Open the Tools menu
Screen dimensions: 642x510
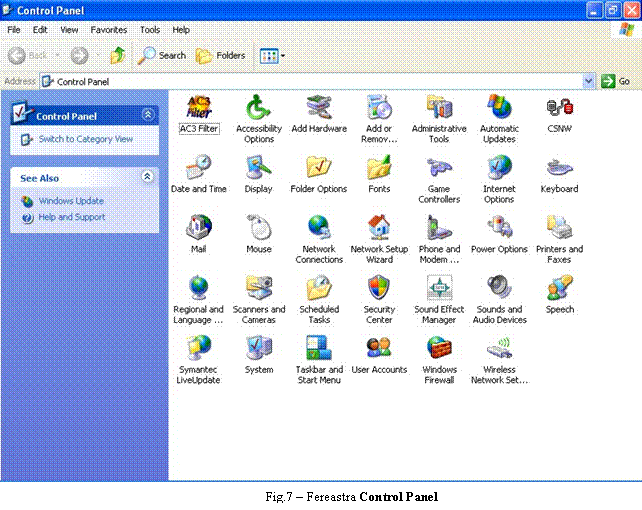click(x=150, y=30)
